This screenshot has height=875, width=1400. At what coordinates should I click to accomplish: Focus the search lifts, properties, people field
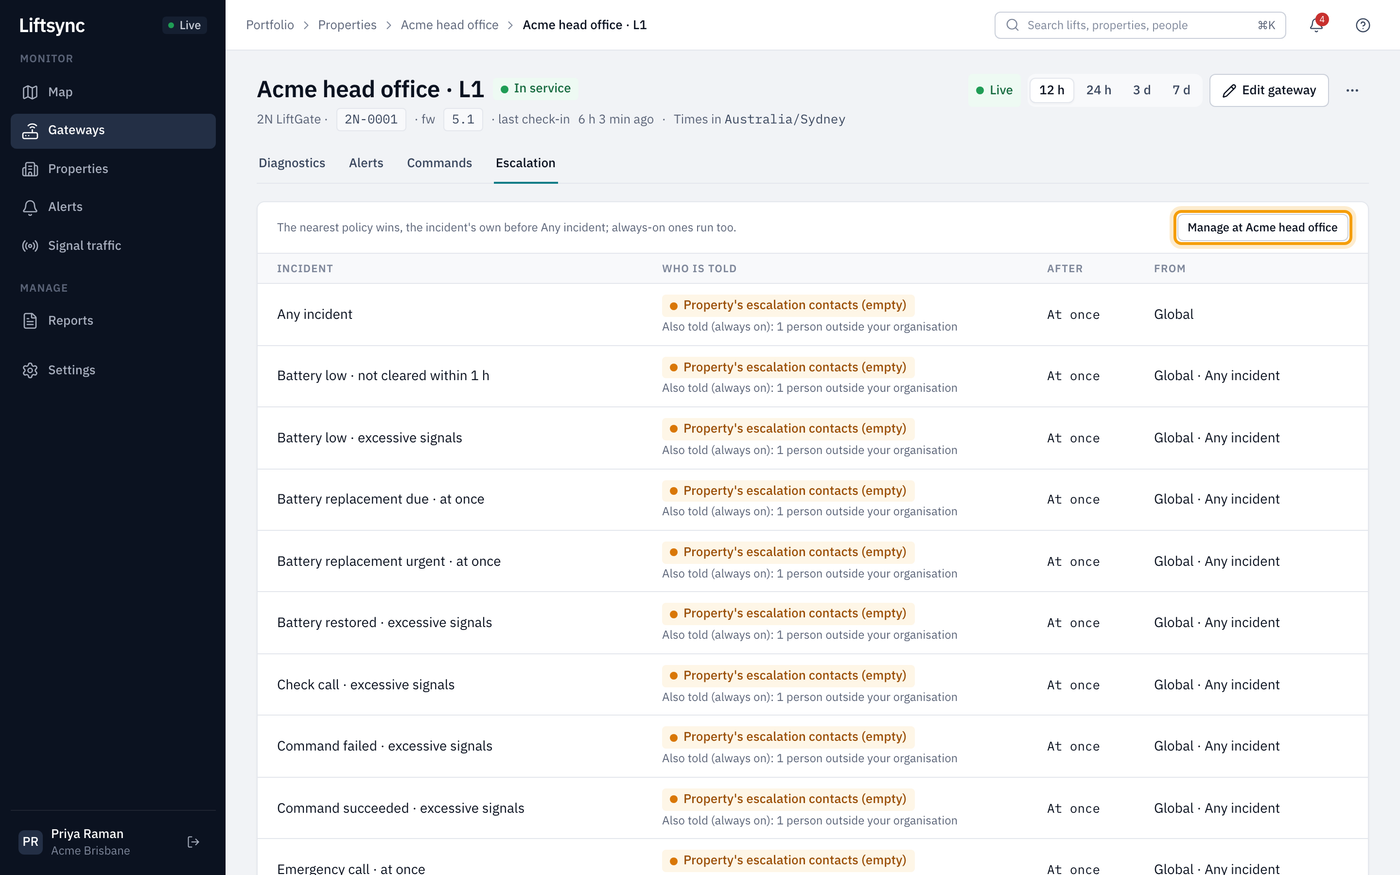tap(1140, 25)
